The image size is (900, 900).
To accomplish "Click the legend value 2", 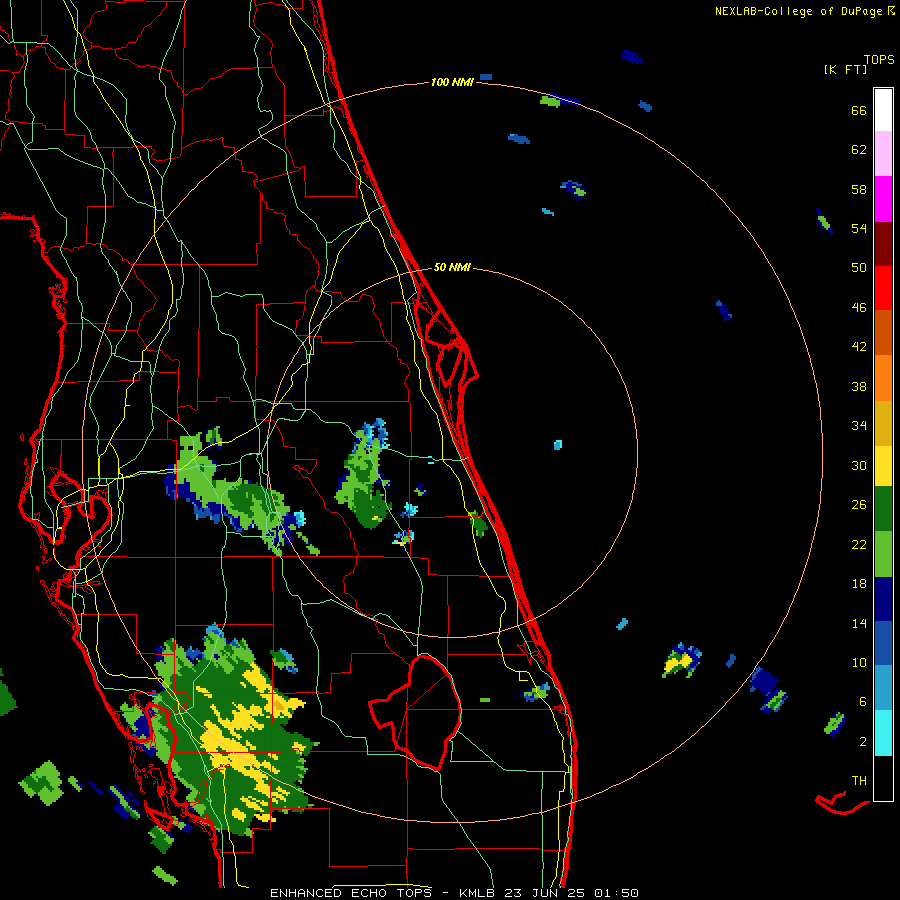I will 862,741.
